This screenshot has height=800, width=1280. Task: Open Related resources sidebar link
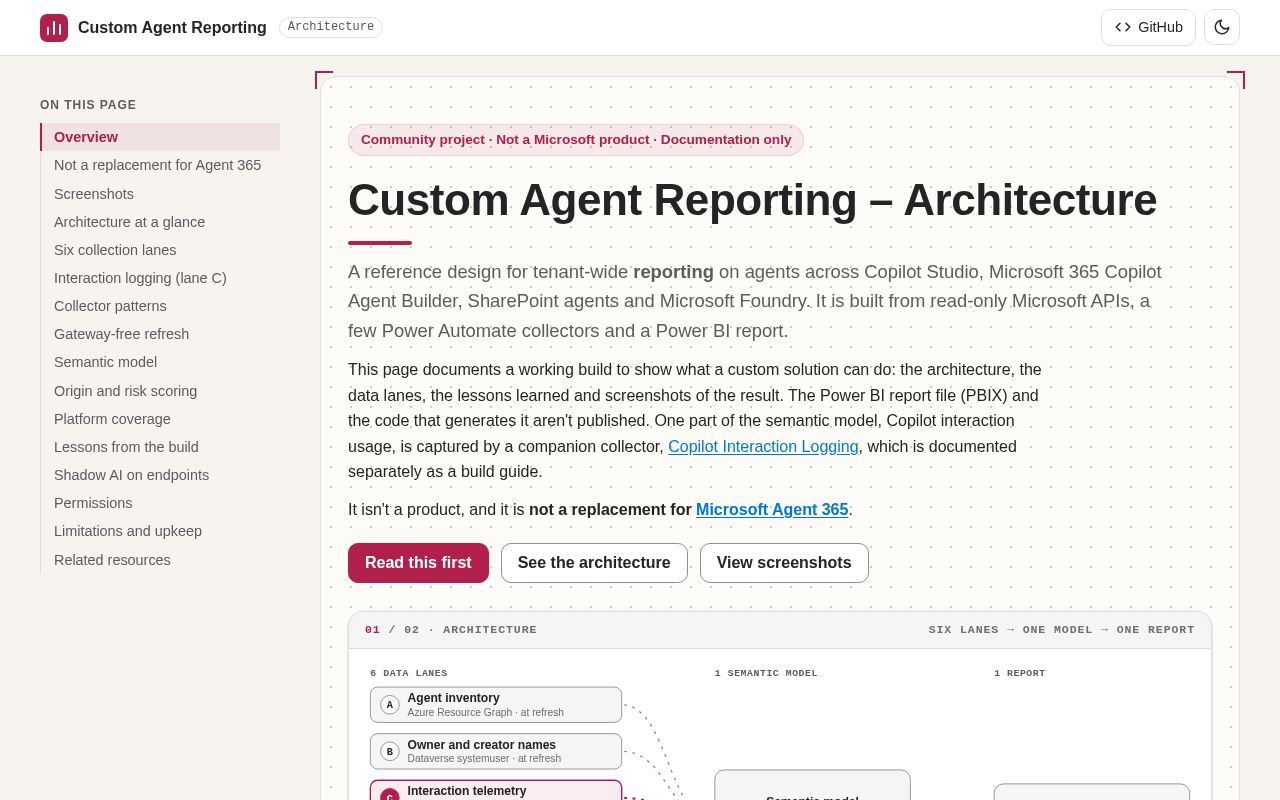click(160, 560)
